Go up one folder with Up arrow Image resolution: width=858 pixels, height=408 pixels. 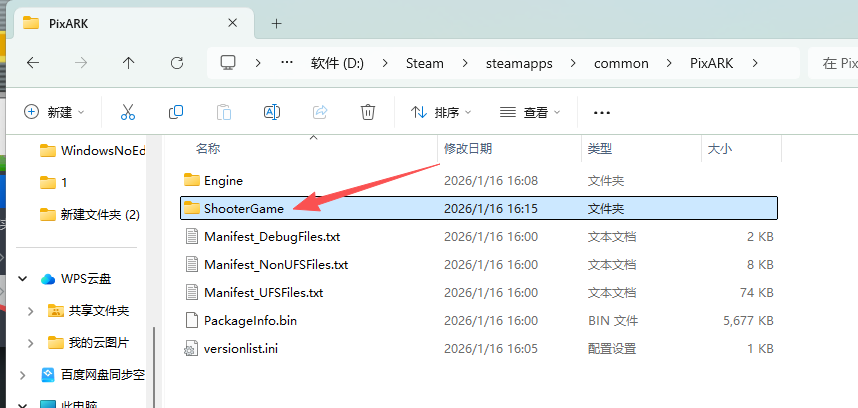[x=128, y=63]
